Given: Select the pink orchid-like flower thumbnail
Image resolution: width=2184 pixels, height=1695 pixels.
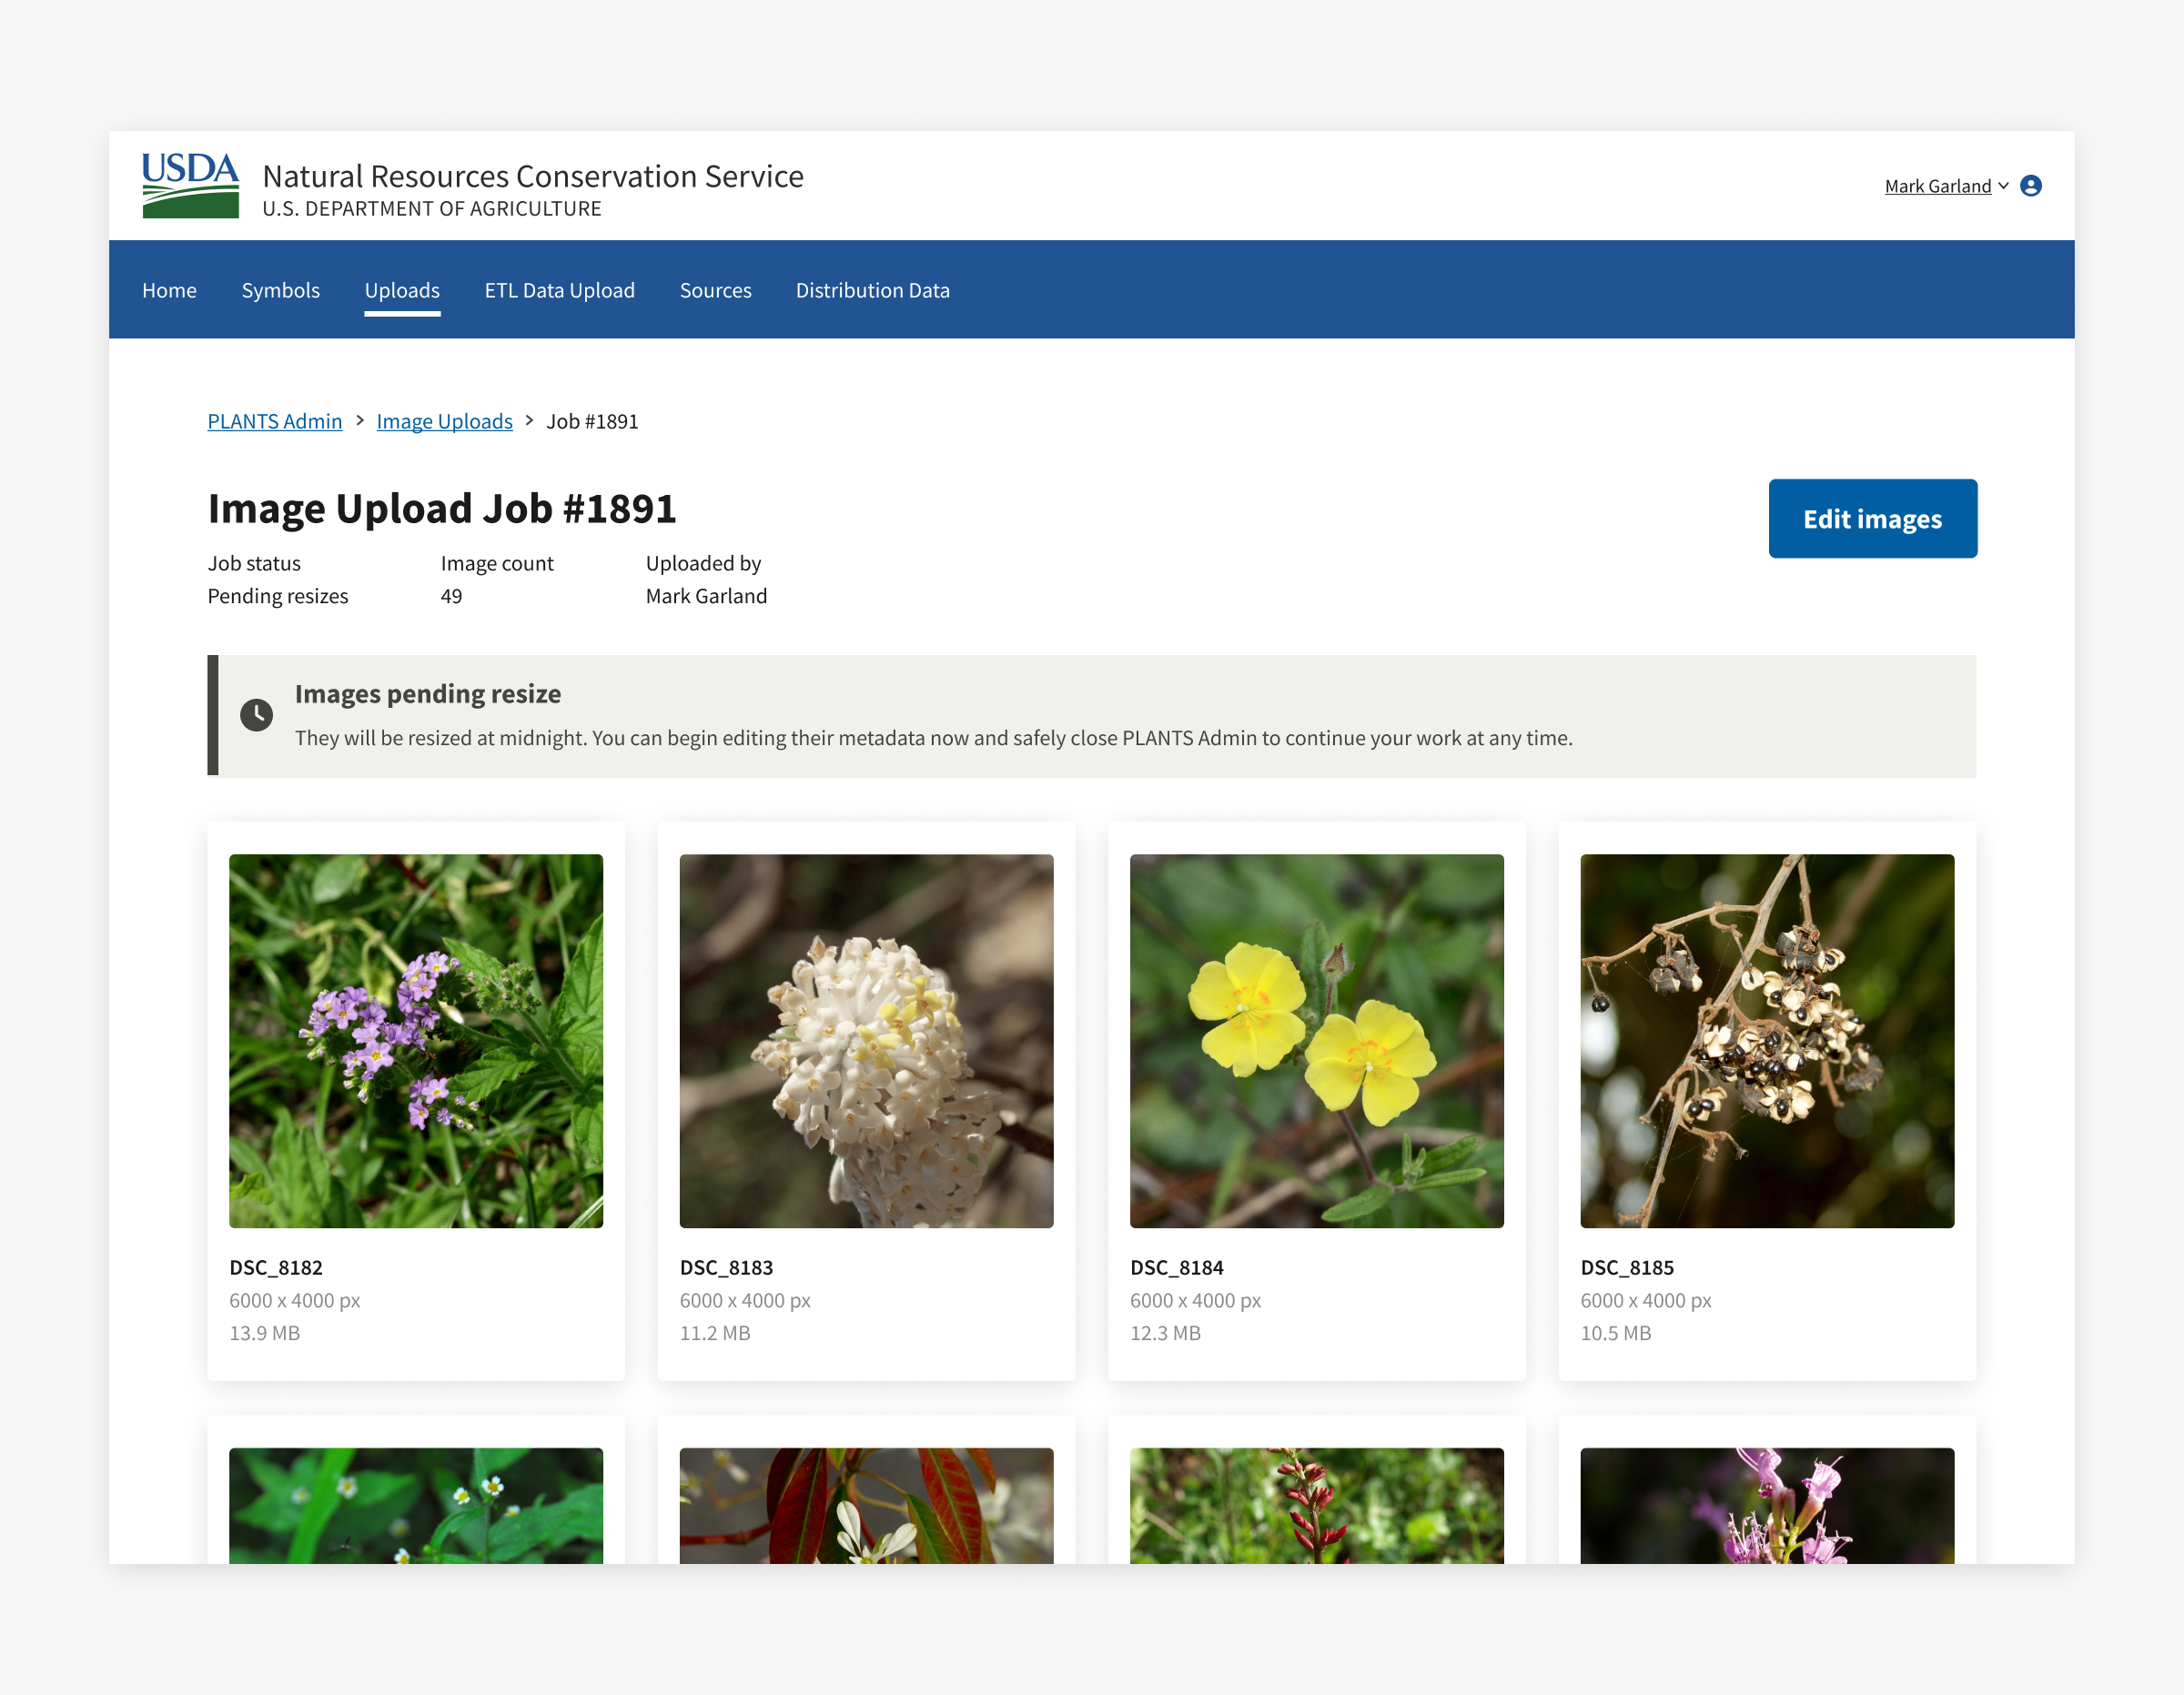Looking at the screenshot, I should 1766,1505.
